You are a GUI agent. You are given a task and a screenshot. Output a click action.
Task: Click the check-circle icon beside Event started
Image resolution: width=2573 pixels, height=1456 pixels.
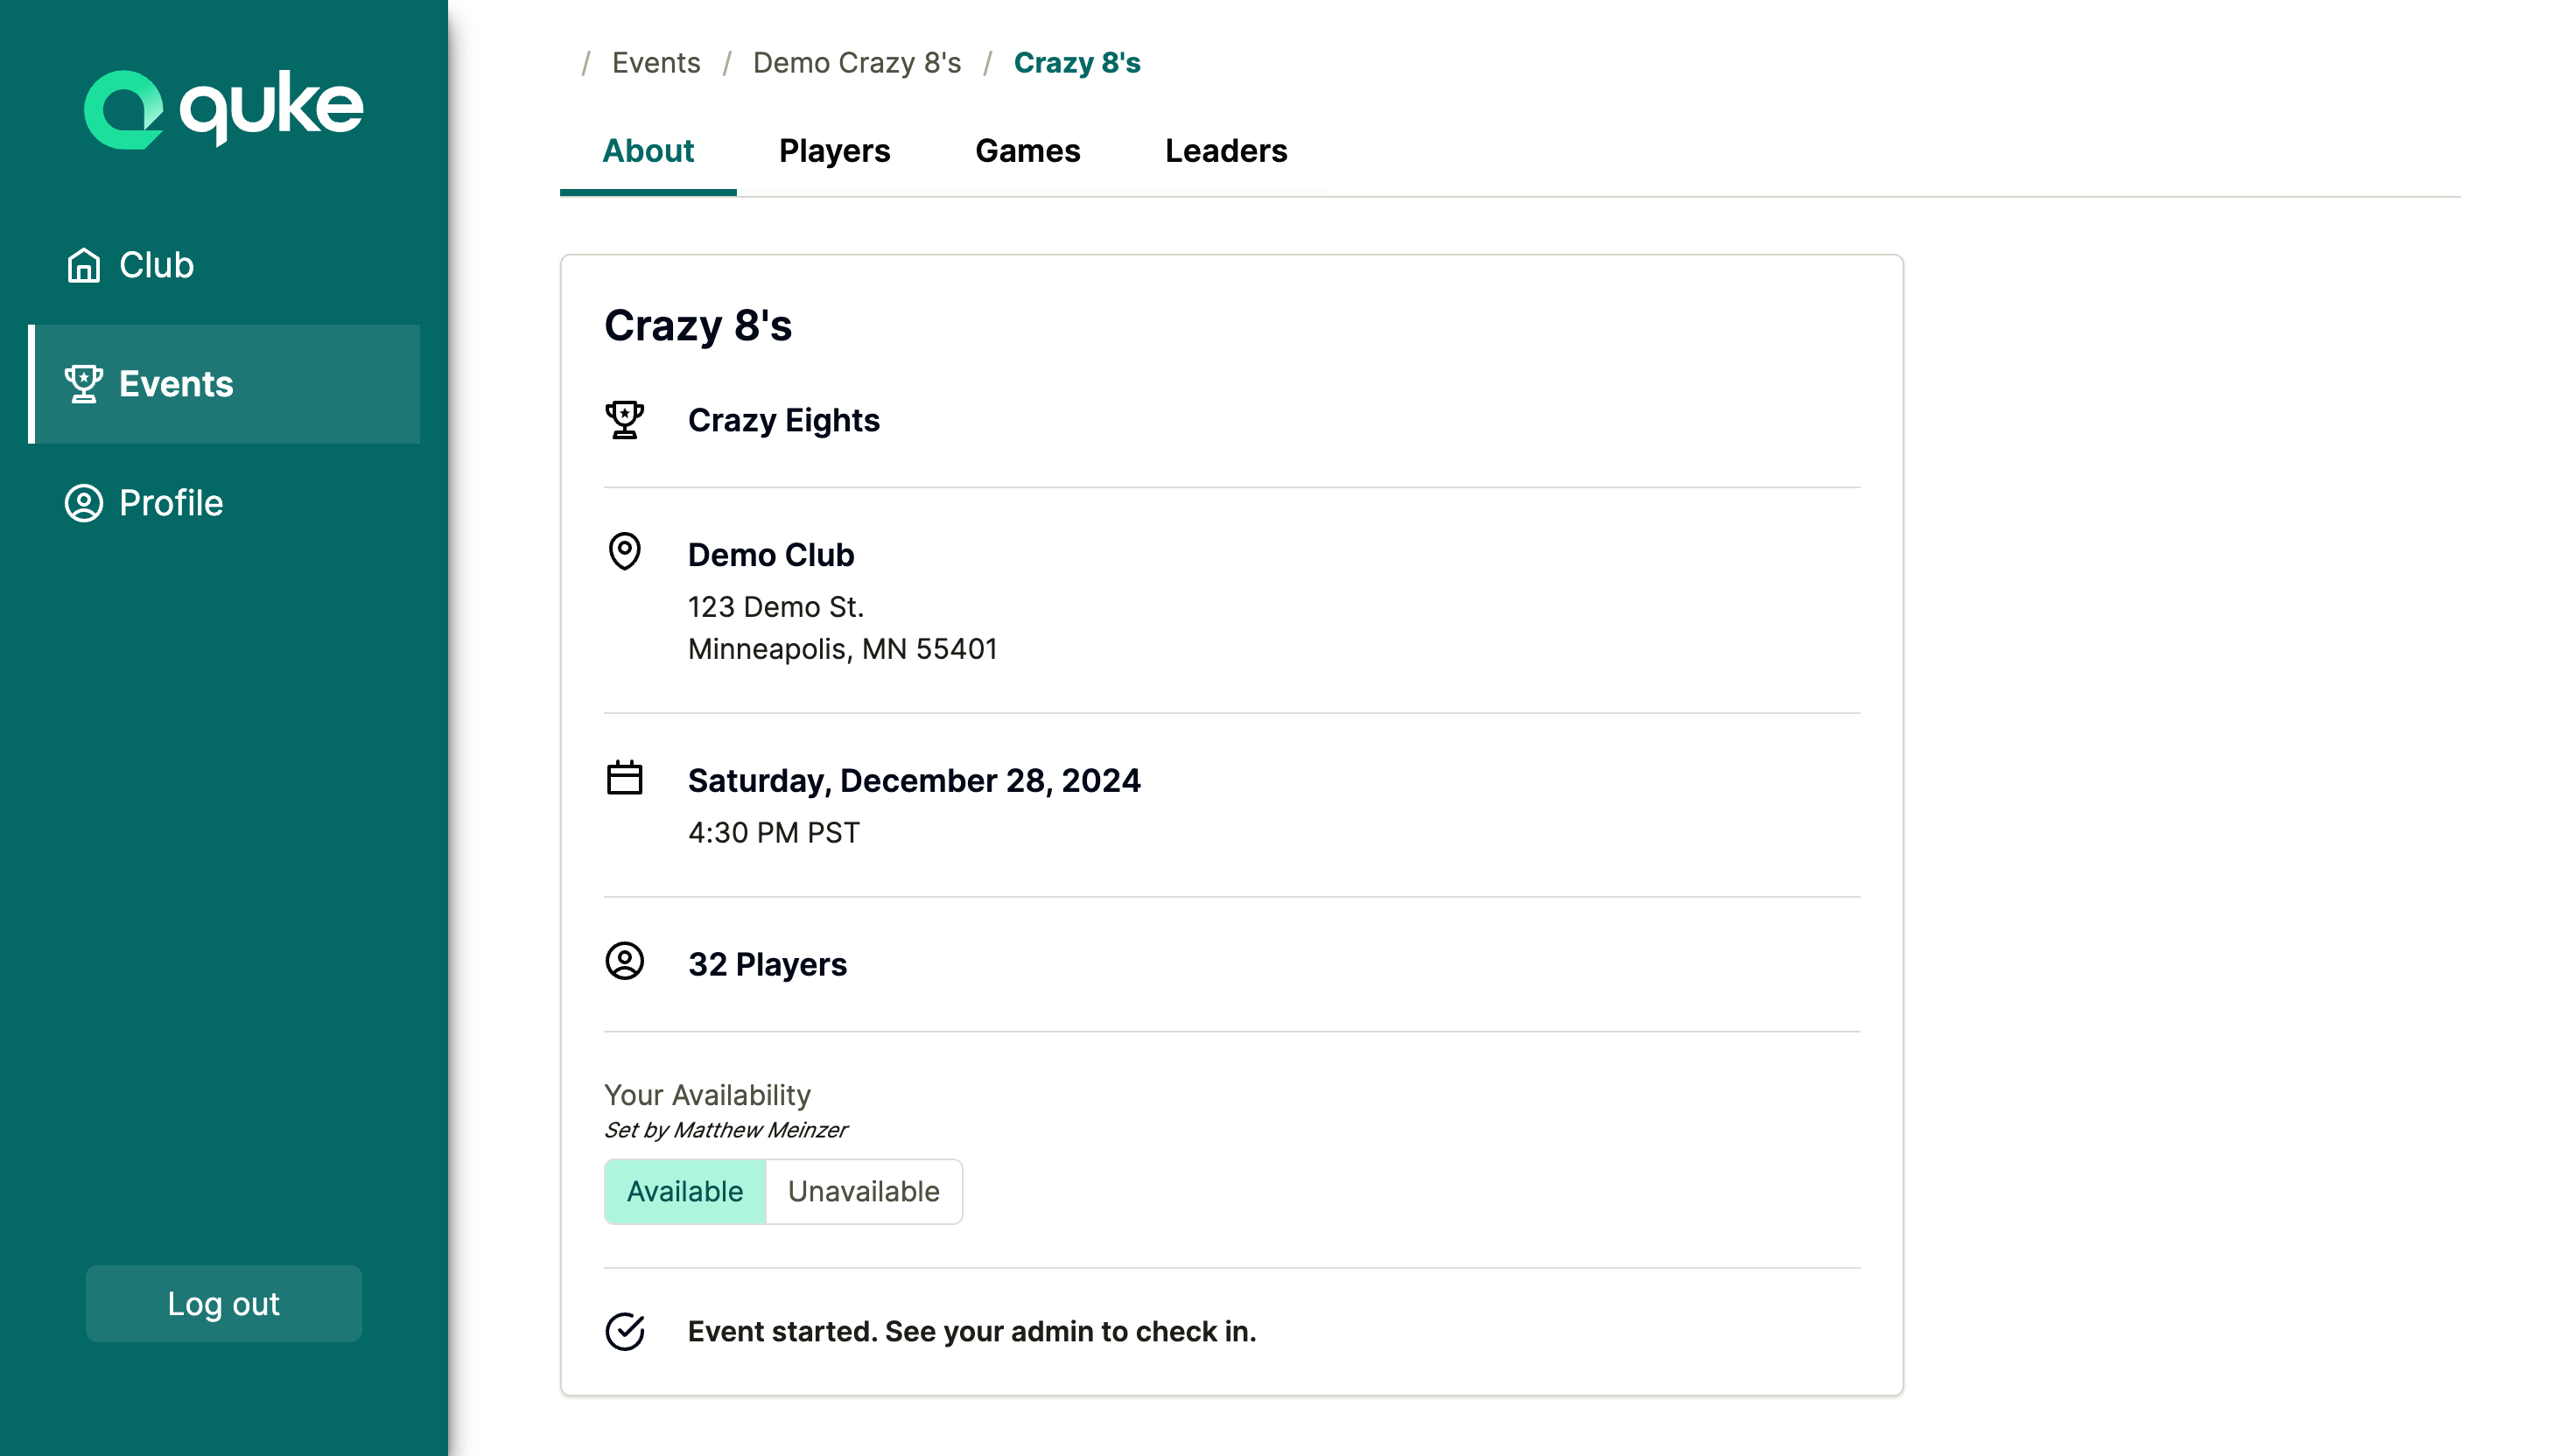pyautogui.click(x=625, y=1331)
